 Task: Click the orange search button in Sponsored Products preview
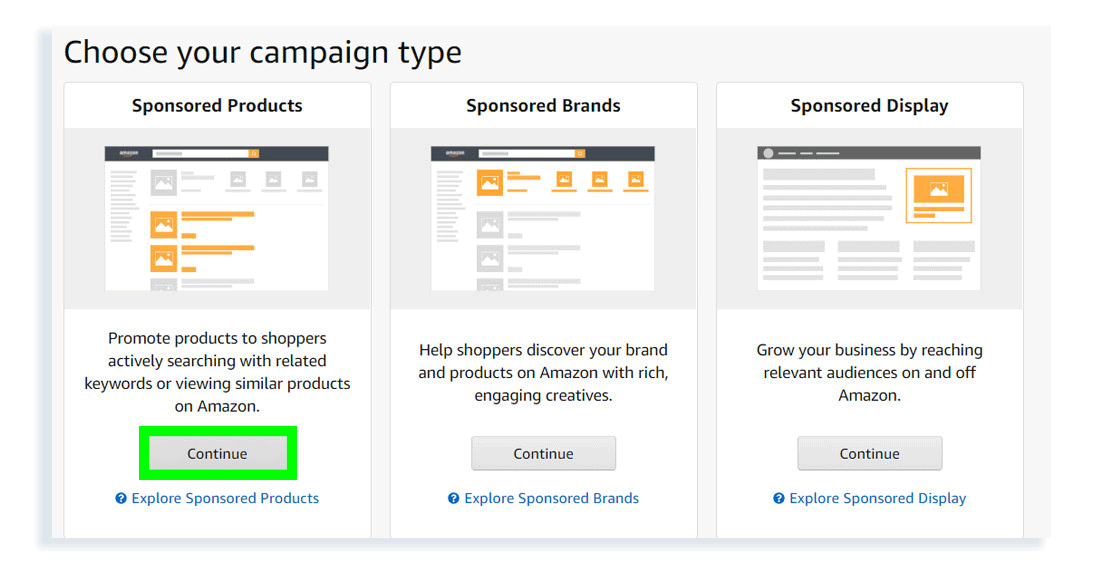254,154
